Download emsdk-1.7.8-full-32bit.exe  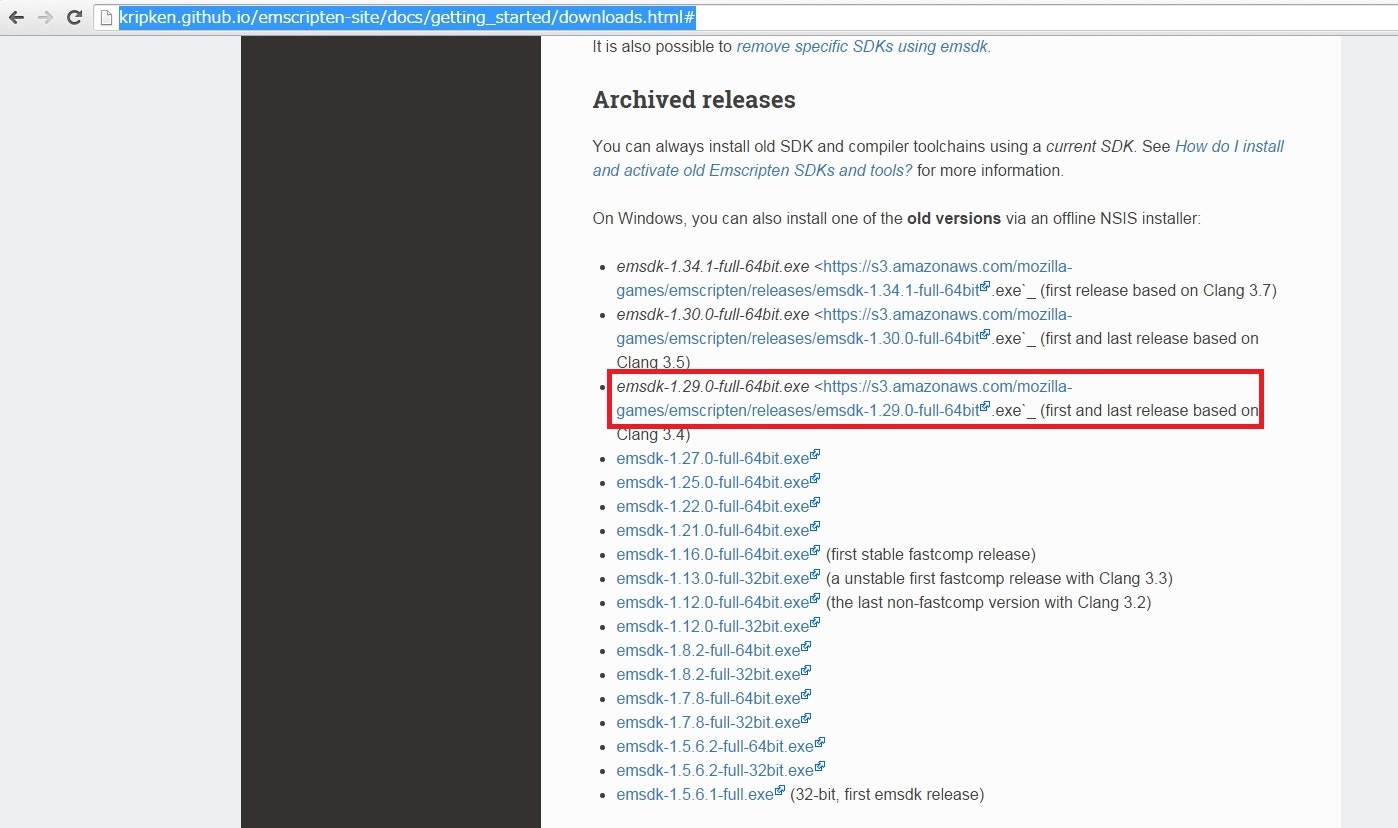708,722
